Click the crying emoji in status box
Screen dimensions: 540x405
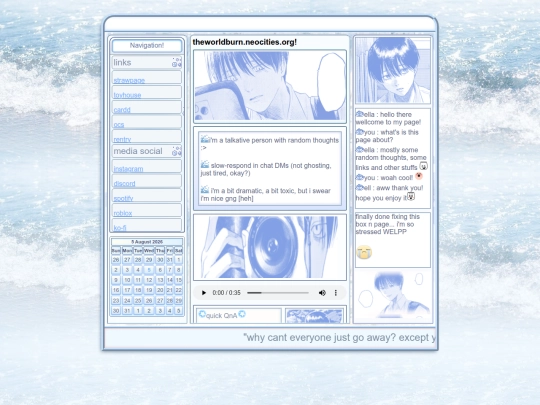click(364, 252)
